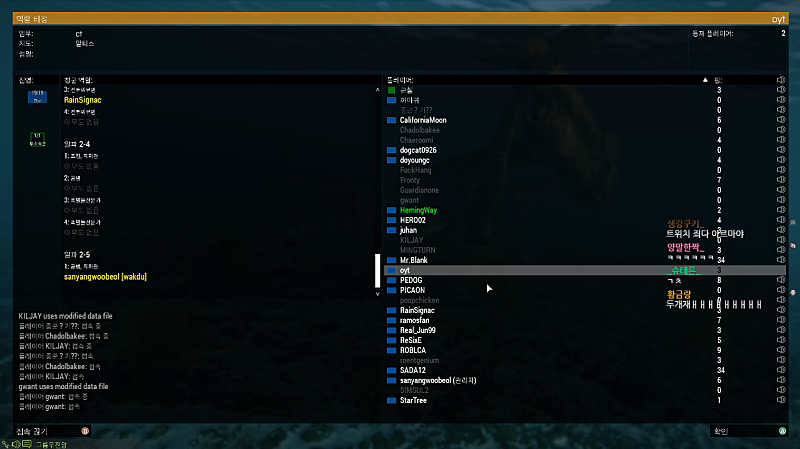Toggle voice mute for StarTree
800x449 pixels.
click(x=781, y=400)
